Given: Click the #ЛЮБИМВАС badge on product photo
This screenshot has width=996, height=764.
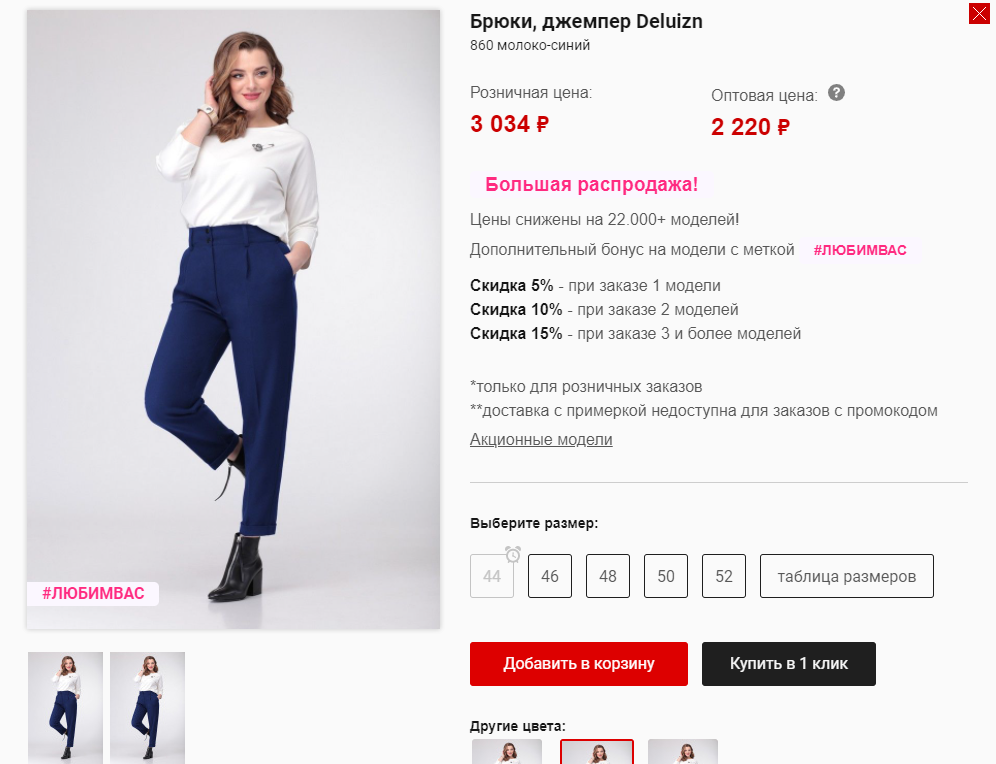Looking at the screenshot, I should pyautogui.click(x=93, y=594).
